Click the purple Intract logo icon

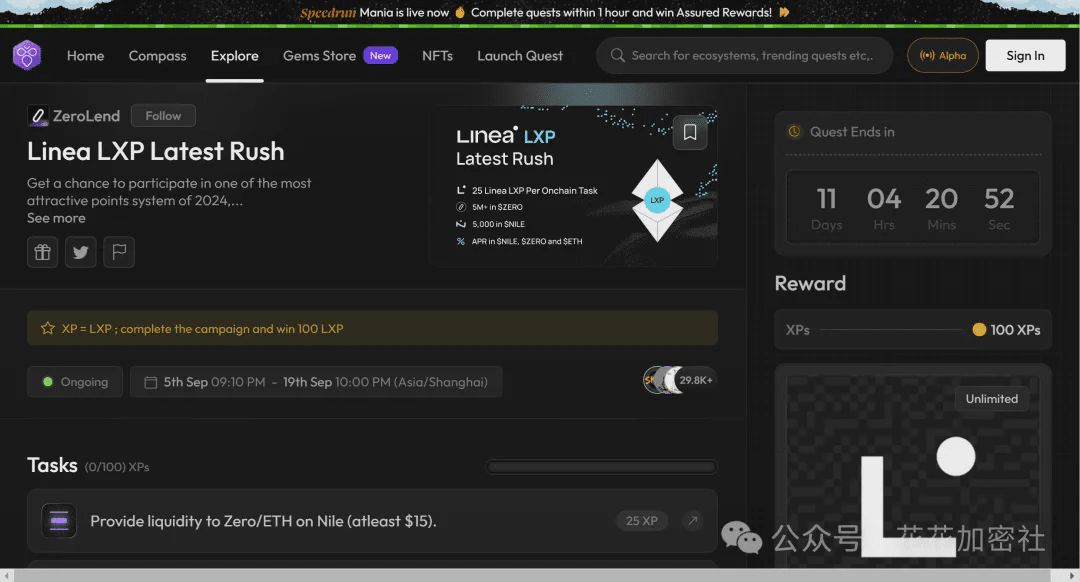point(27,55)
